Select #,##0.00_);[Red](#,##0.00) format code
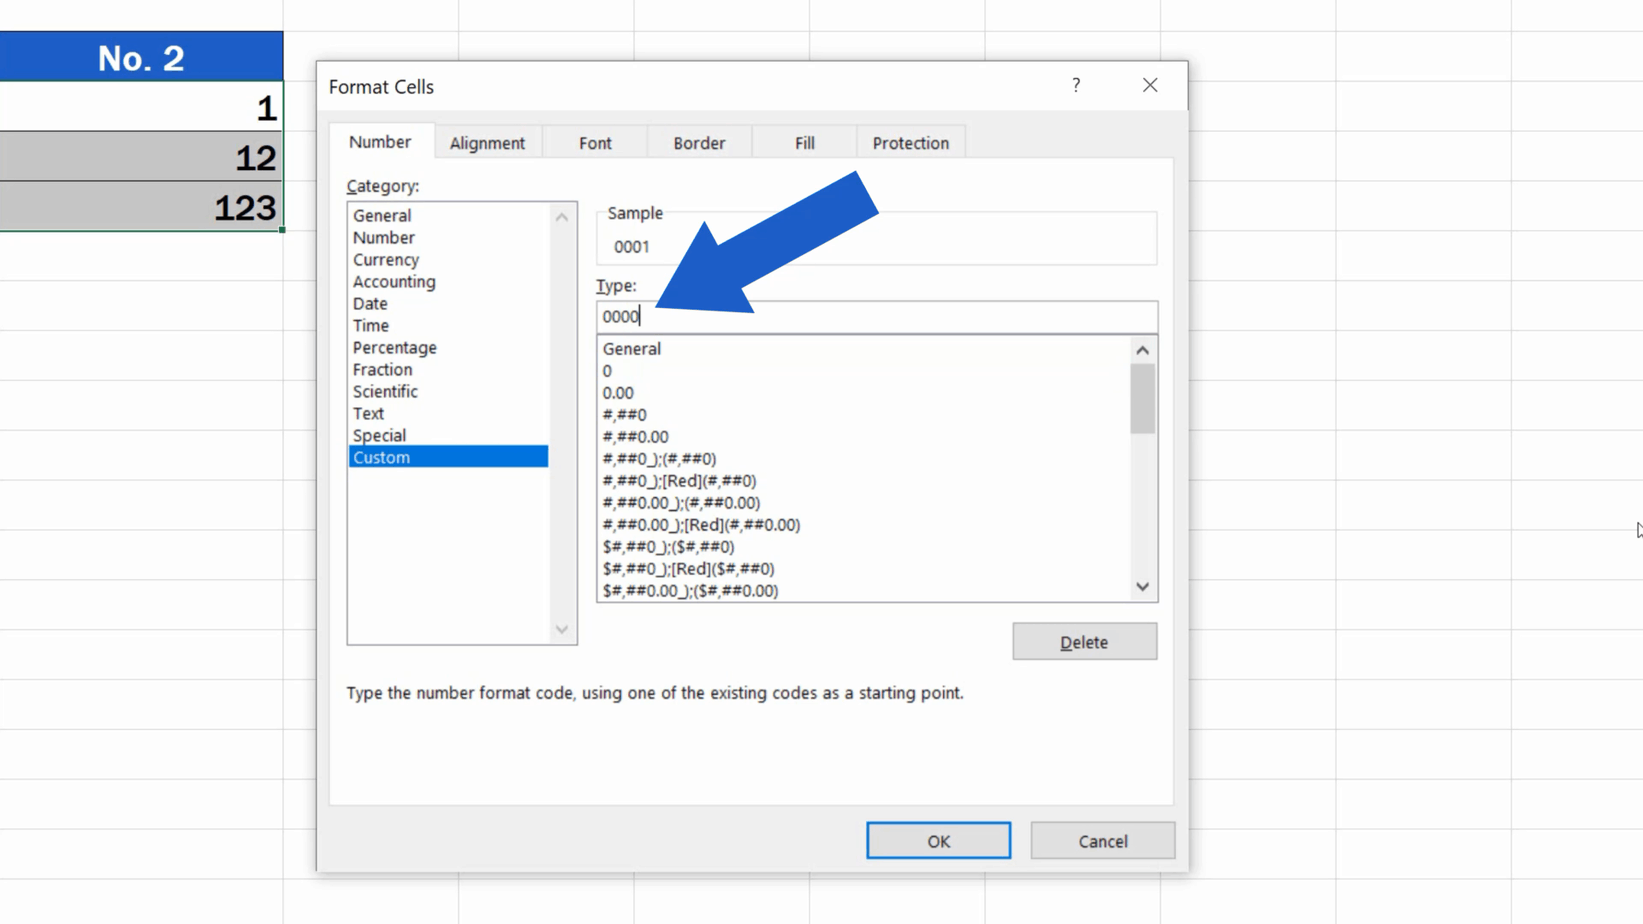The image size is (1643, 924). [x=864, y=525]
